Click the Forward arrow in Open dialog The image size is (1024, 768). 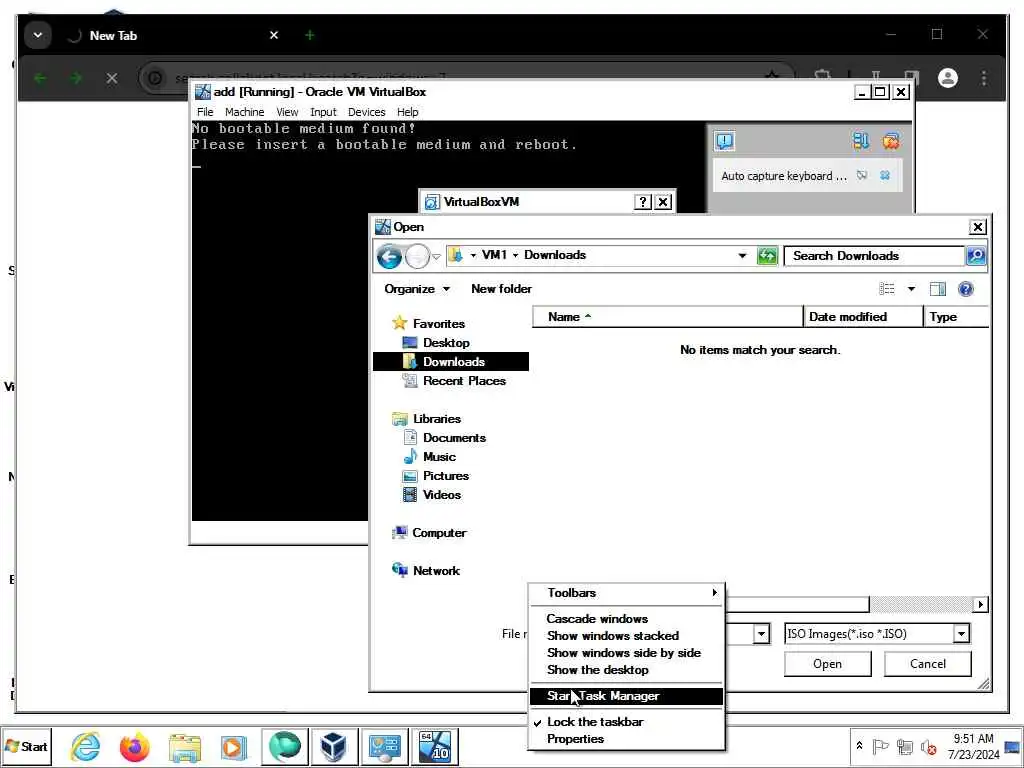tap(417, 256)
